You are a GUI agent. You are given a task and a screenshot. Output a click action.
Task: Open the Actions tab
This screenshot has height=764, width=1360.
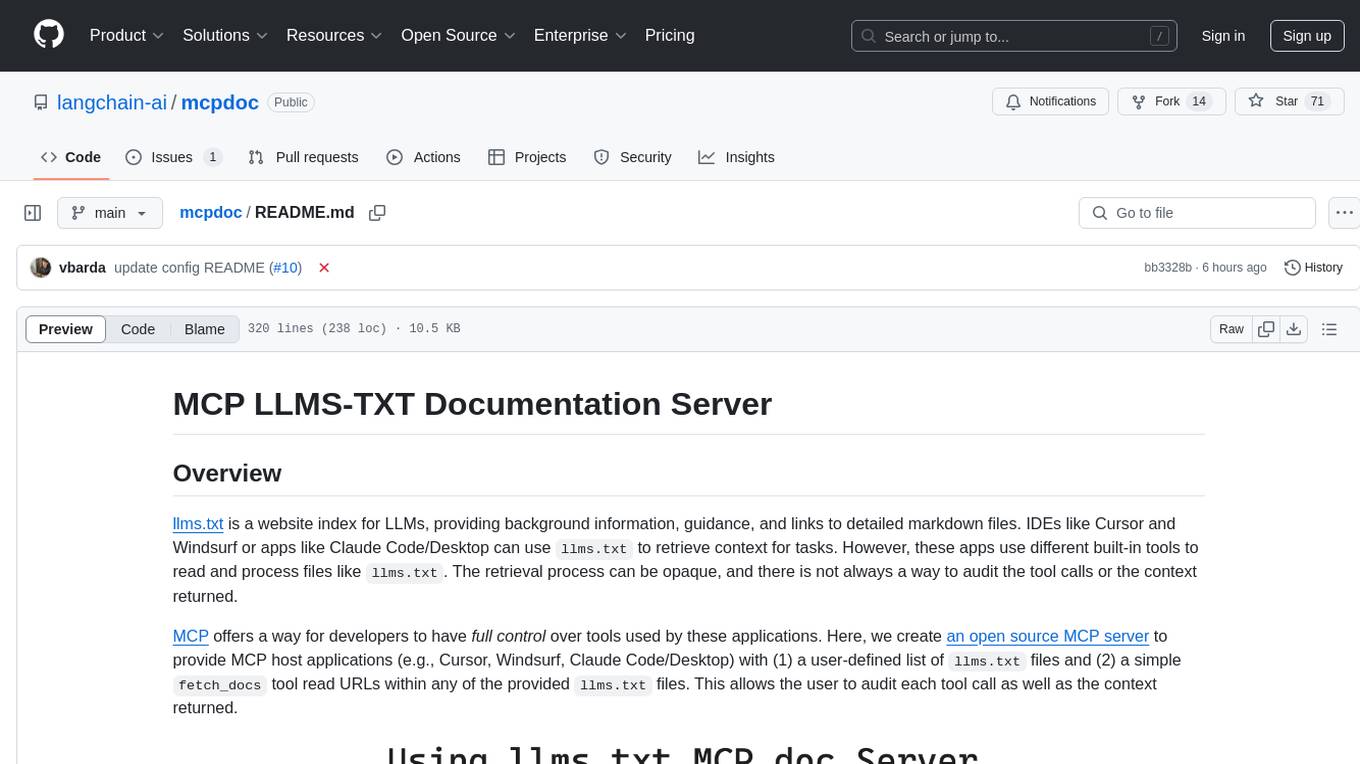pyautogui.click(x=423, y=157)
